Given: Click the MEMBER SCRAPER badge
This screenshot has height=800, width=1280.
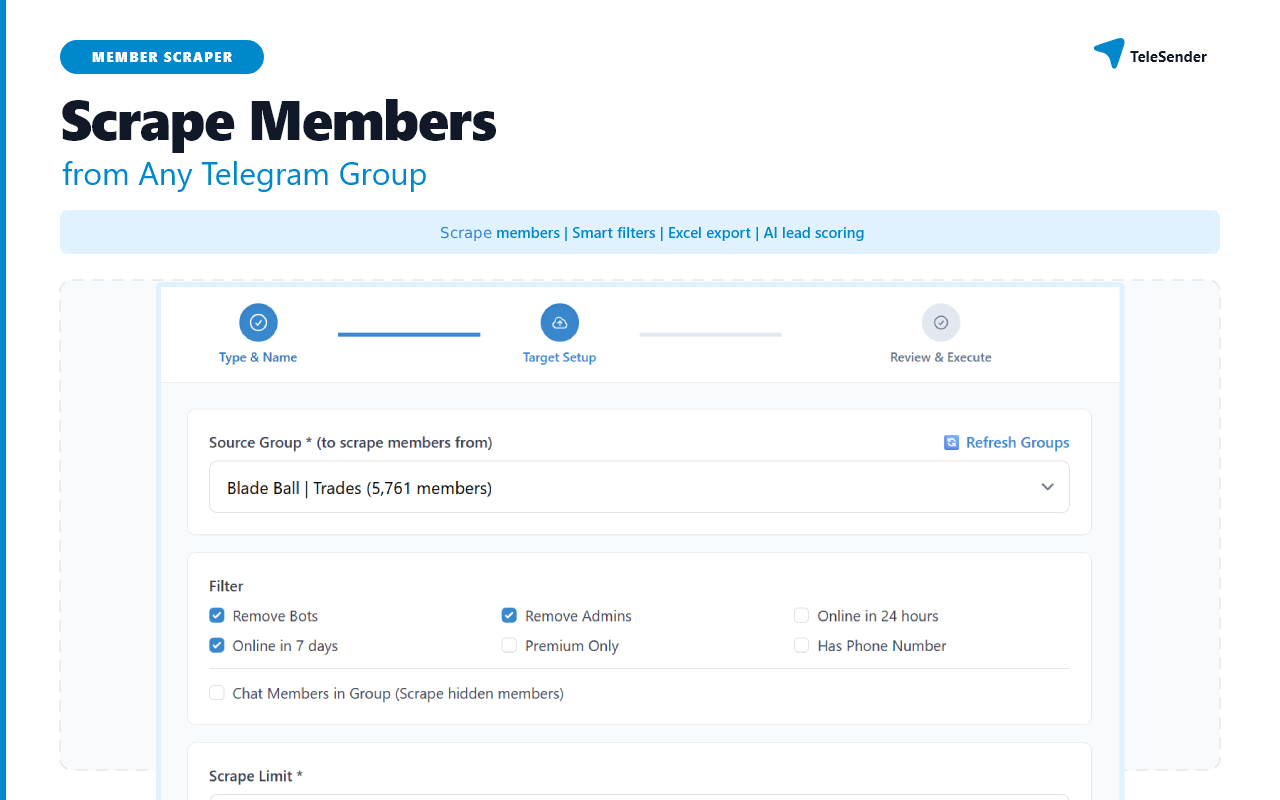Looking at the screenshot, I should tap(162, 57).
